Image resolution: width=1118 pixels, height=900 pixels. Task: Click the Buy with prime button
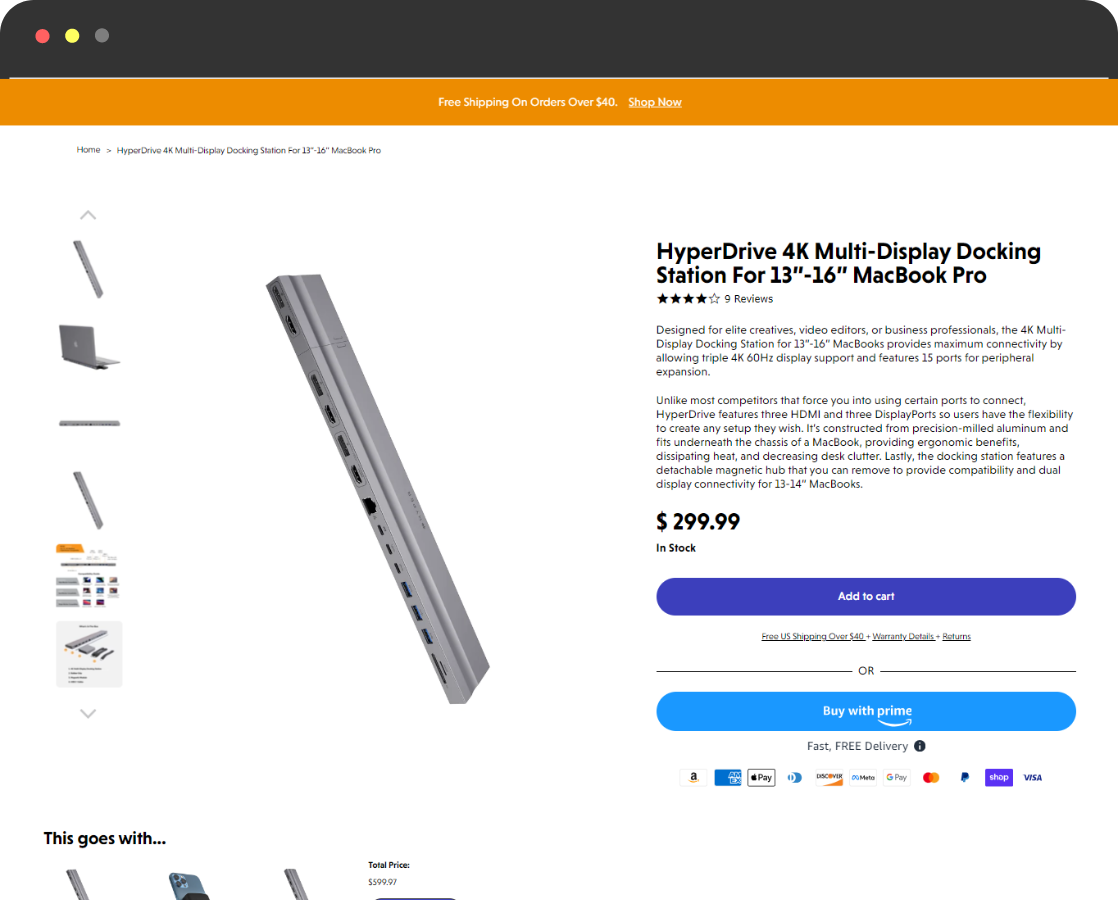coord(866,711)
